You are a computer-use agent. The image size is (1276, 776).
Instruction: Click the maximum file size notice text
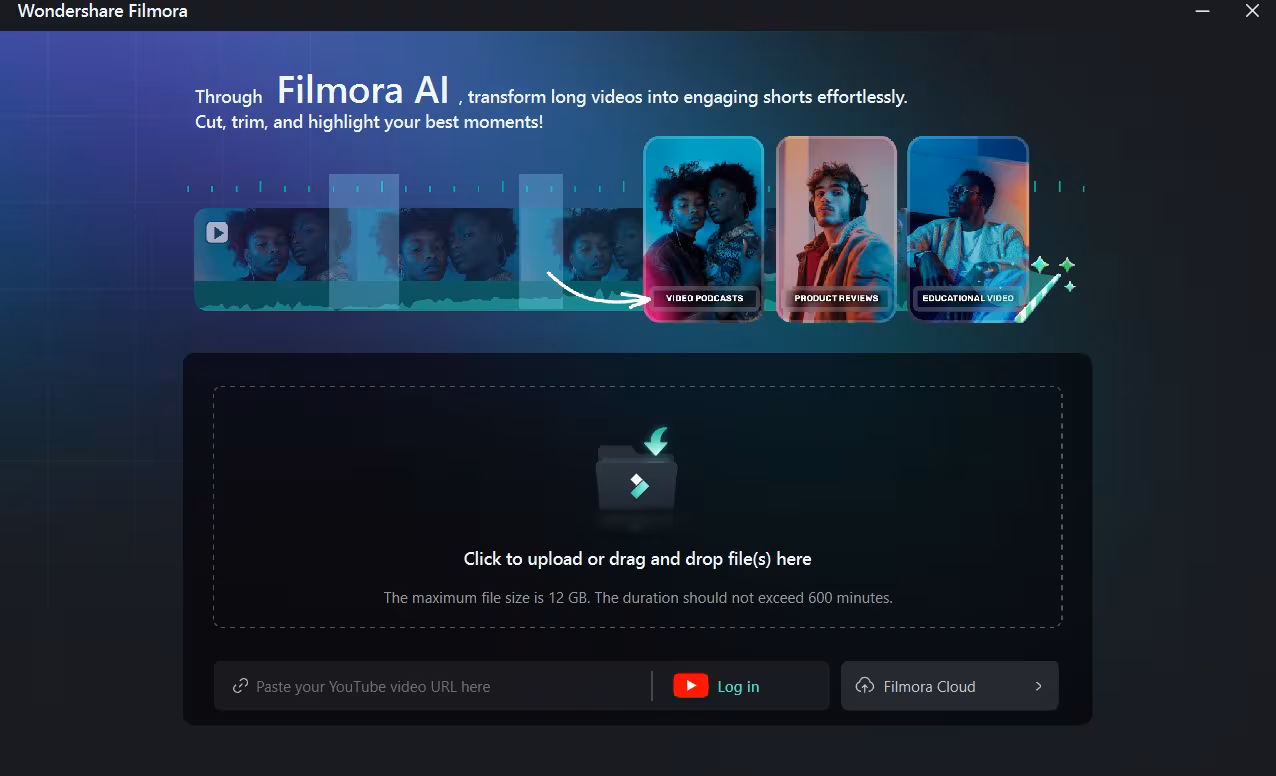coord(638,598)
